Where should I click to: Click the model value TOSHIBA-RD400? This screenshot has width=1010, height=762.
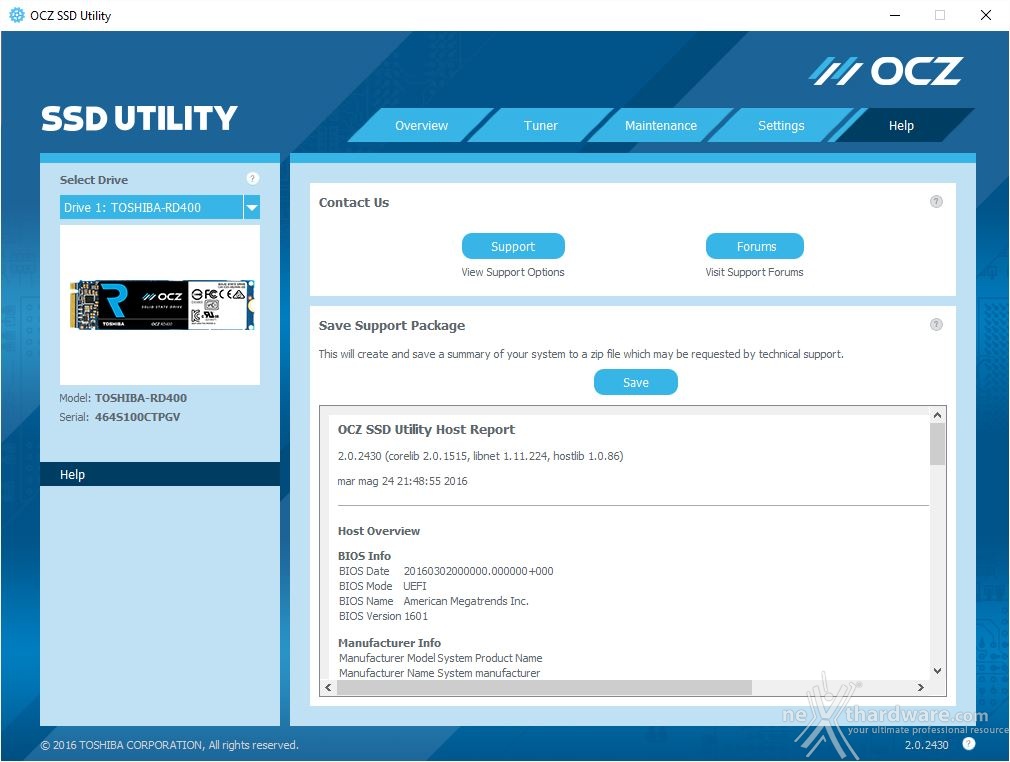tap(141, 397)
